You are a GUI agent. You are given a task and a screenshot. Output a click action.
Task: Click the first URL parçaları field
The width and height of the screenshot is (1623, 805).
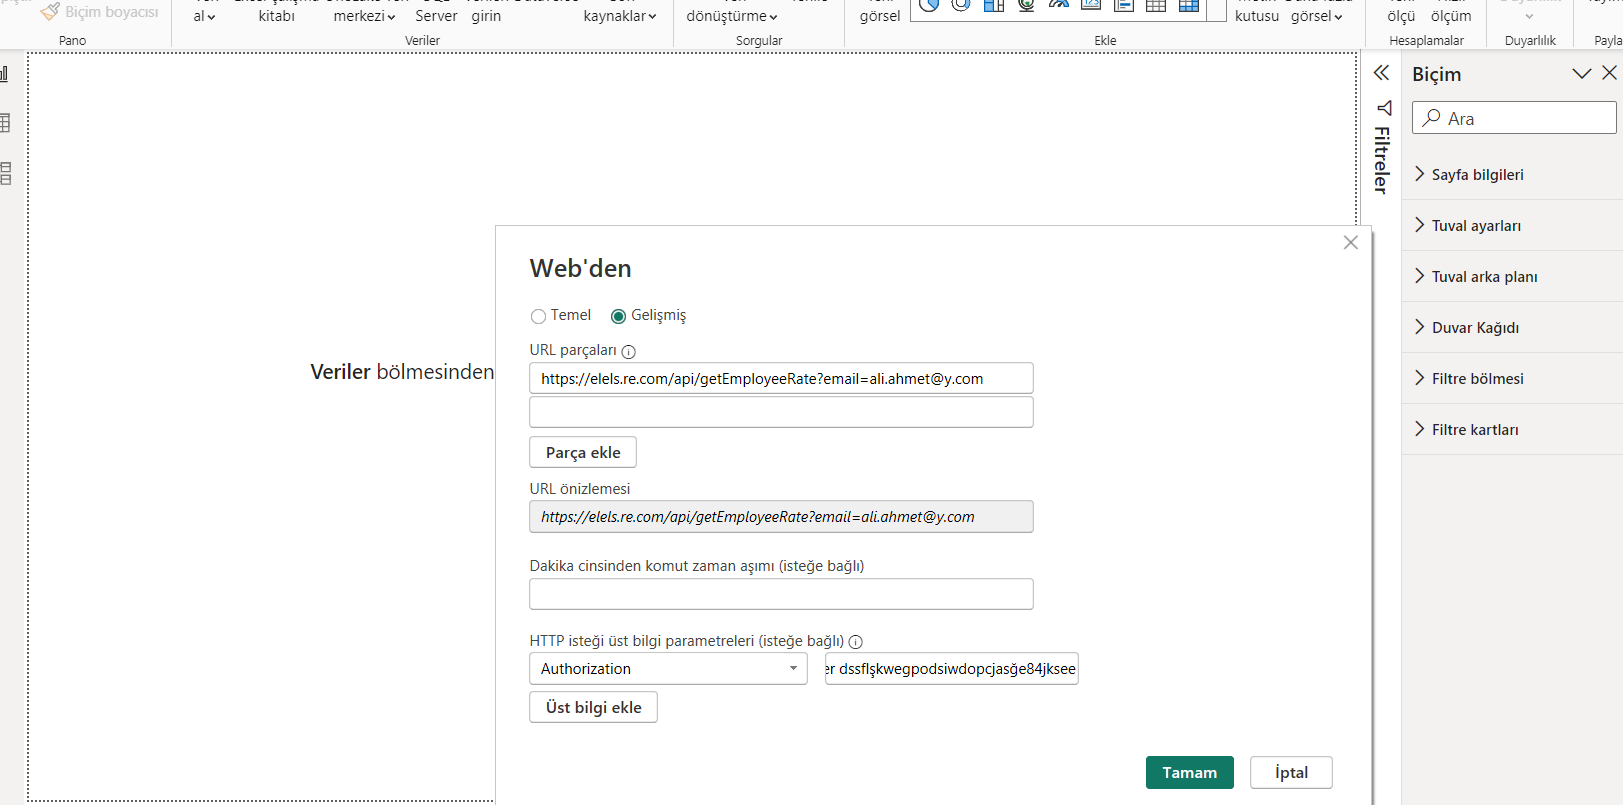[781, 378]
